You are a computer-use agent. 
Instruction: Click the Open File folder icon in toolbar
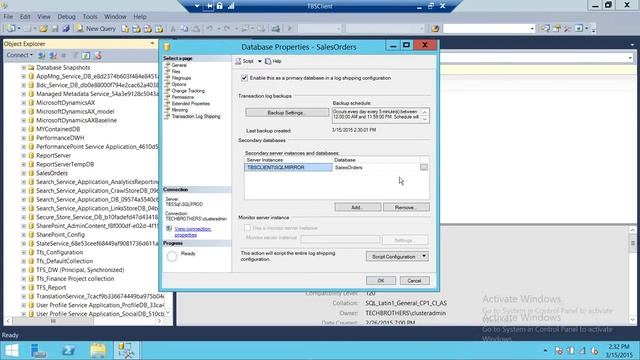pos(43,29)
